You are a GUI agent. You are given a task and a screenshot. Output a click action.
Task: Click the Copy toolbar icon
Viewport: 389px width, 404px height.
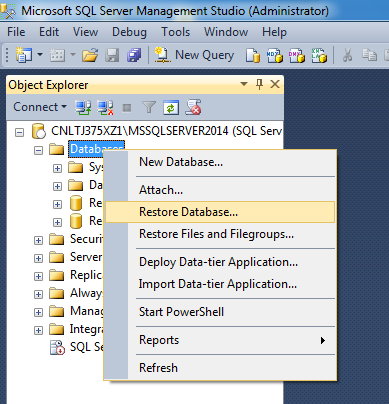(x=369, y=55)
